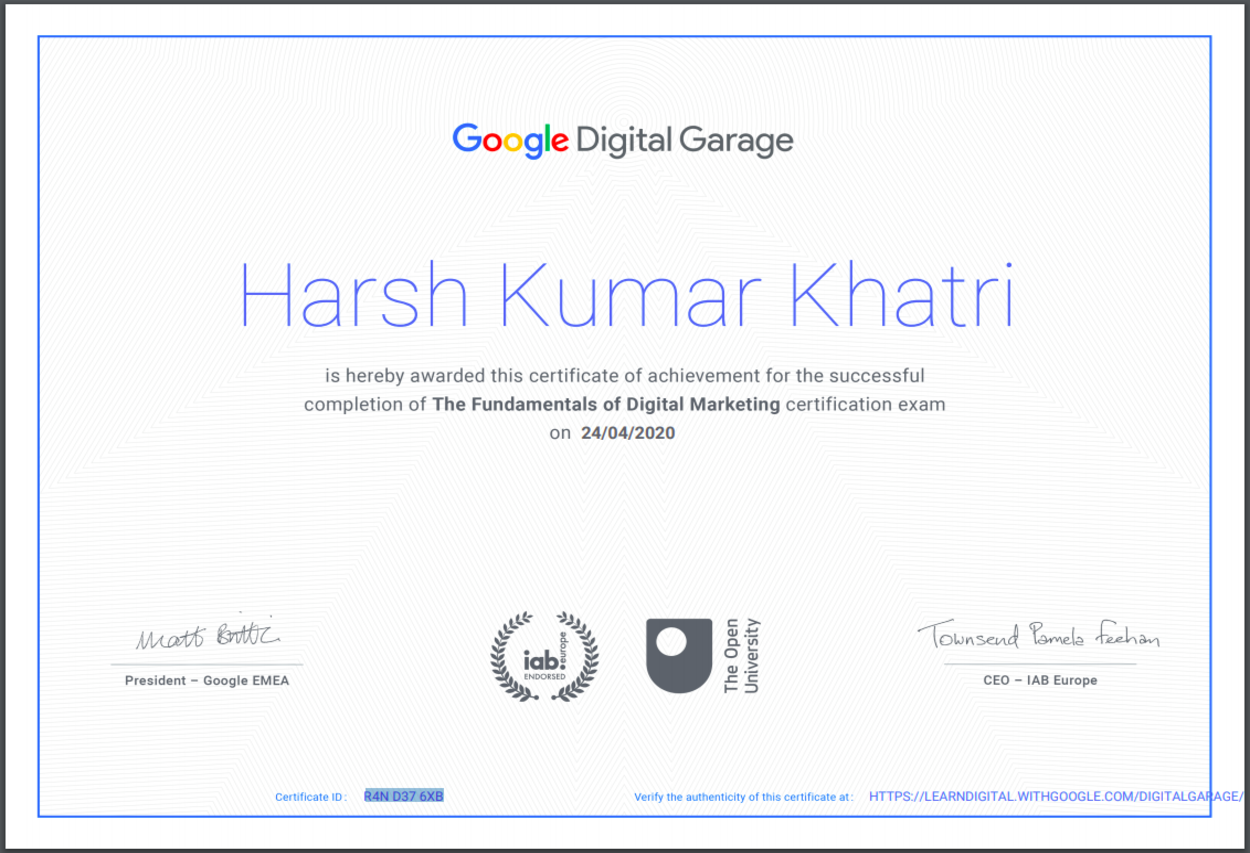
Task: Click the CEO – IAB Europe caption
Action: click(x=1040, y=681)
